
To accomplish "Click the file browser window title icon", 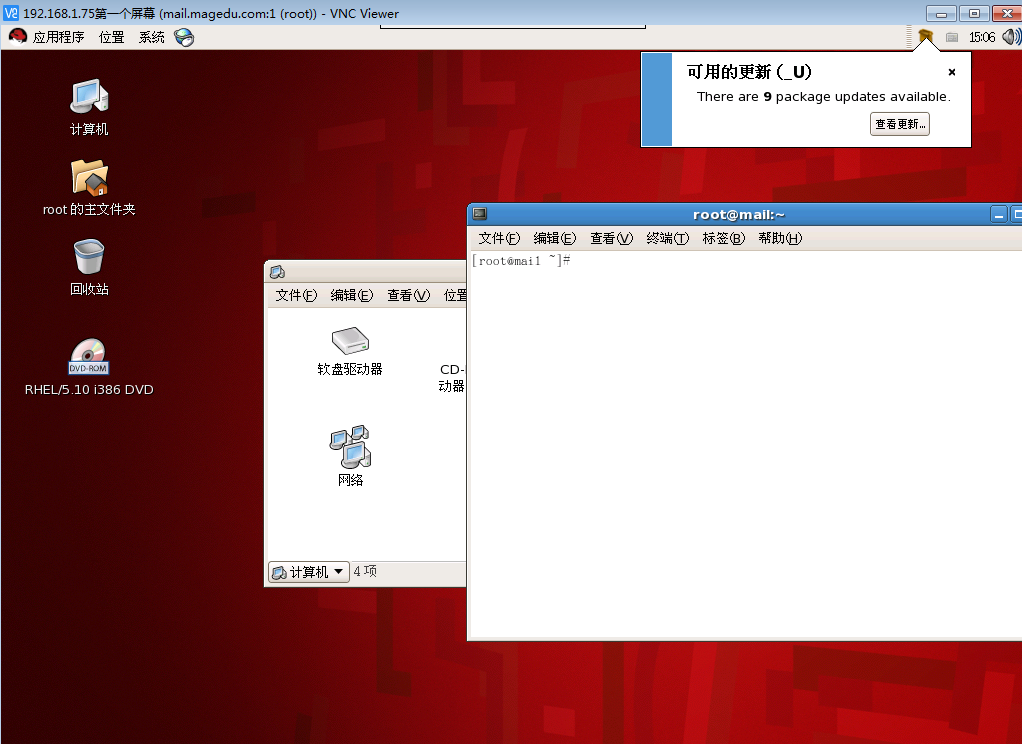I will tap(277, 272).
